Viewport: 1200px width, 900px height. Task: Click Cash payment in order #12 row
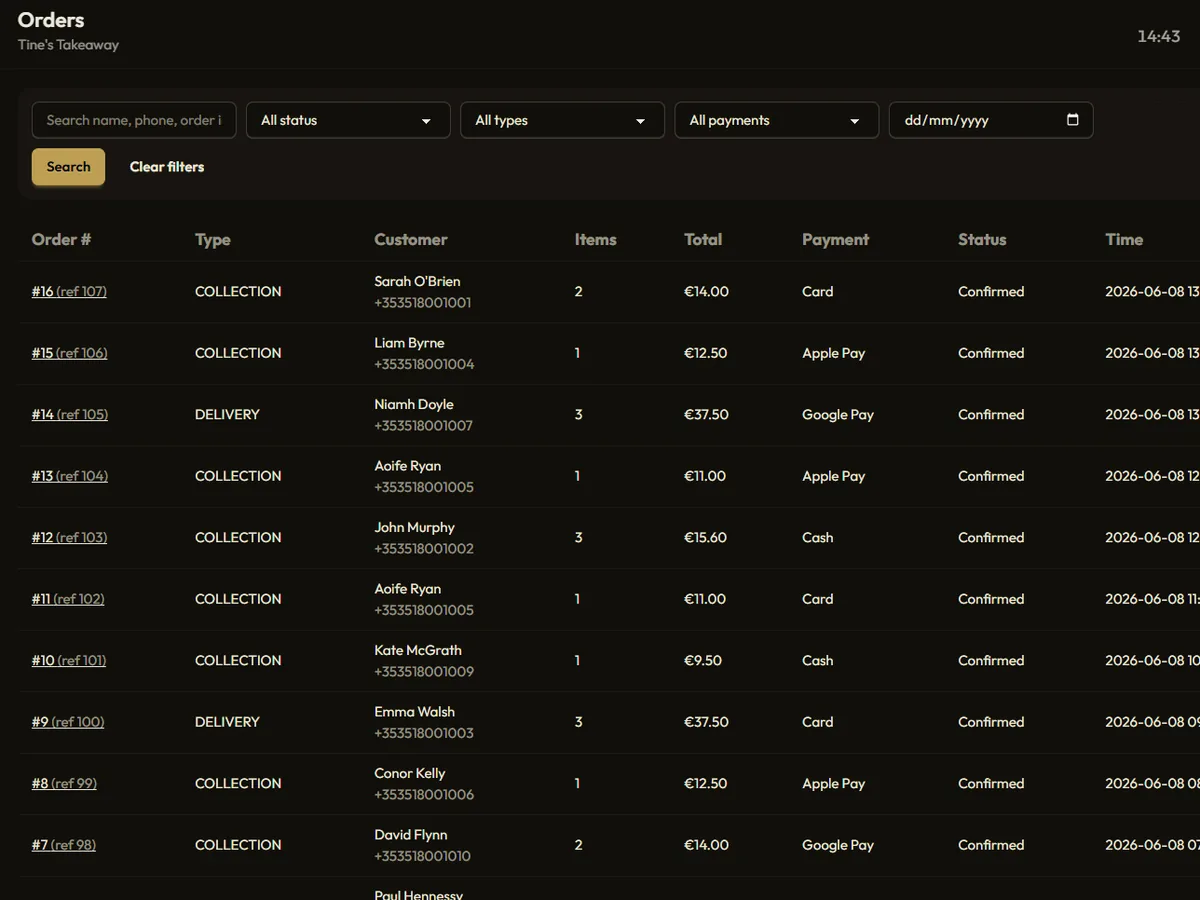[x=817, y=538]
